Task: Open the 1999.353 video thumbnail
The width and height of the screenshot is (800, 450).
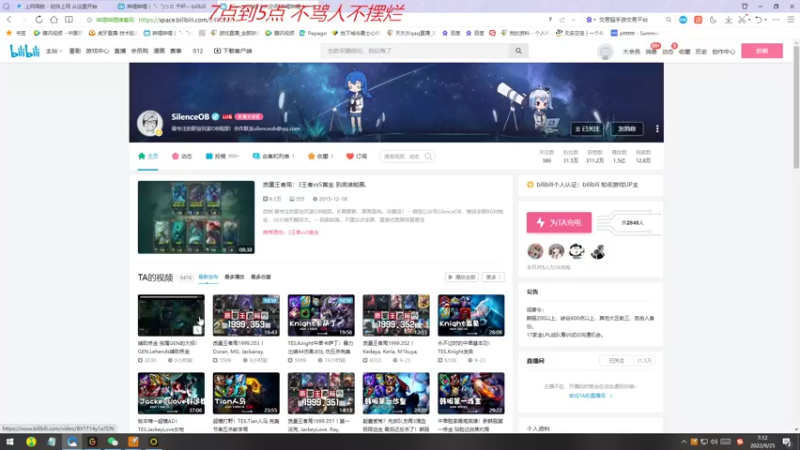Action: [246, 315]
